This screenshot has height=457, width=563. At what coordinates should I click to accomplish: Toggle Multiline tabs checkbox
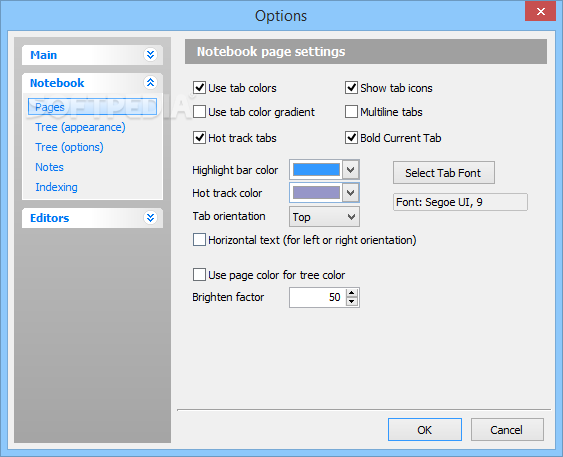(351, 112)
